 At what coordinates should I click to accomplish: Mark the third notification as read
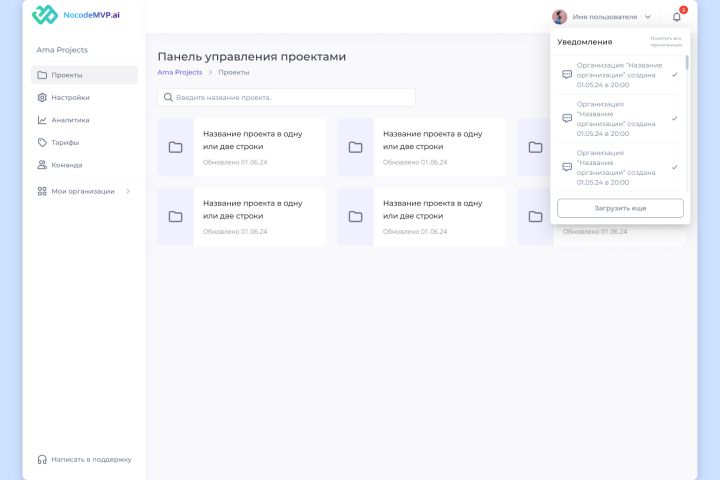click(675, 167)
